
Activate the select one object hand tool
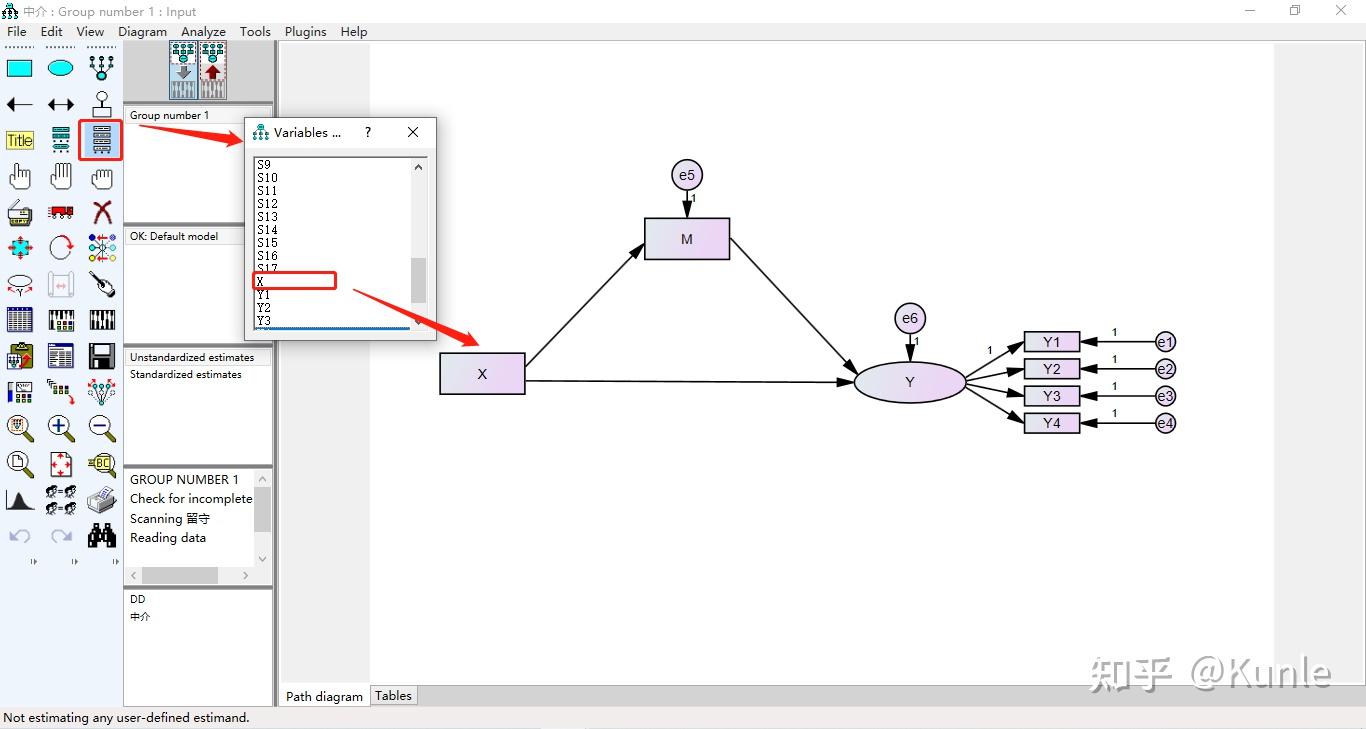[20, 177]
